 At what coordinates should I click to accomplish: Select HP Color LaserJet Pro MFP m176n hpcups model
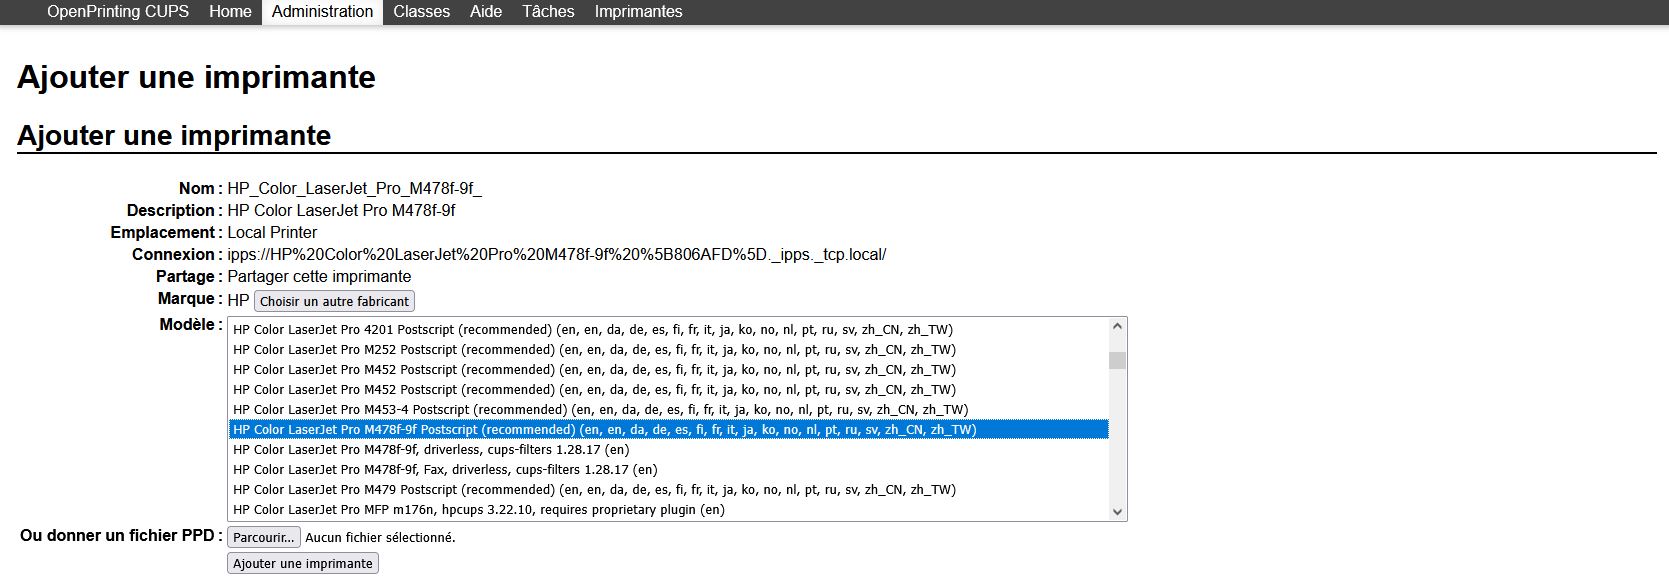click(x=668, y=509)
